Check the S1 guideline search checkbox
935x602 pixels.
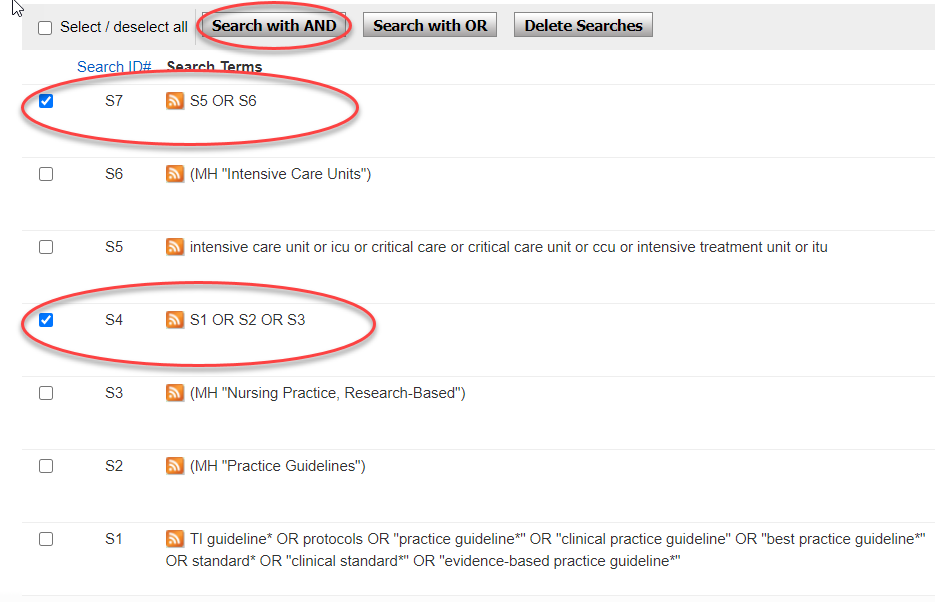click(x=46, y=539)
